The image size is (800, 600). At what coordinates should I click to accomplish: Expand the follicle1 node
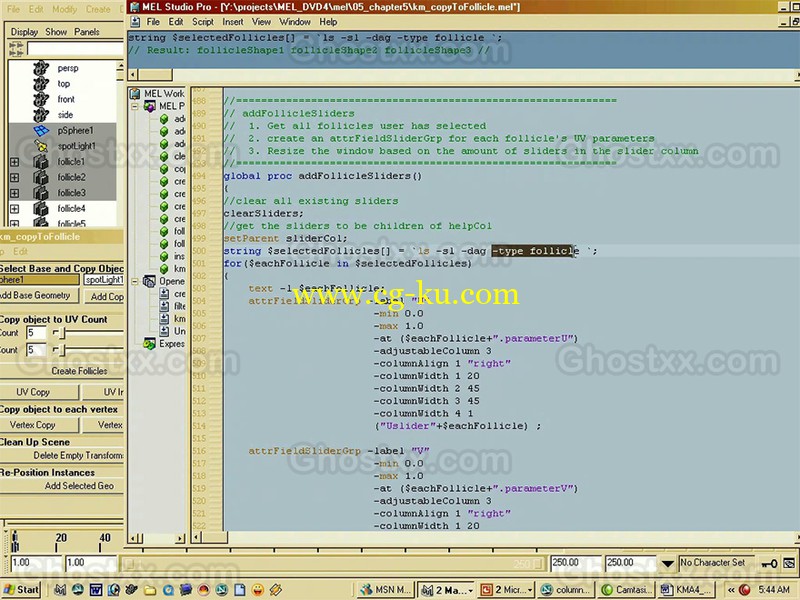[14, 162]
